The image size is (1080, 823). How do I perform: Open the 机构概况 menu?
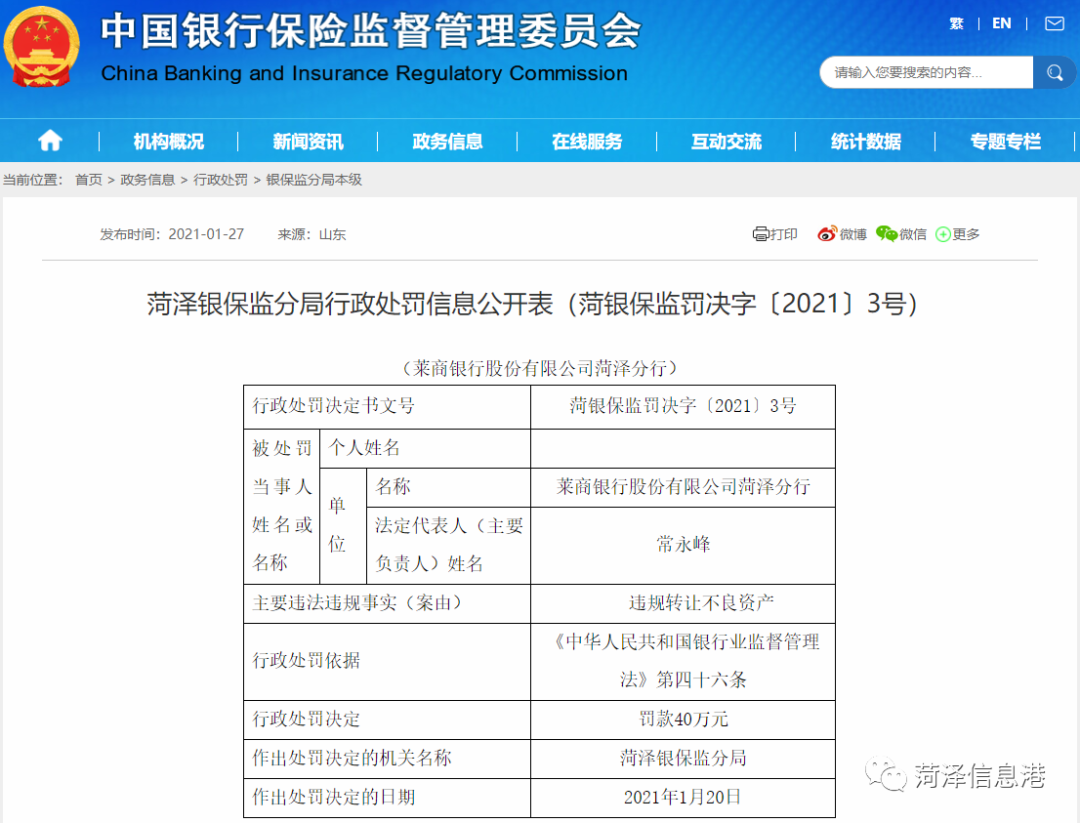tap(169, 142)
